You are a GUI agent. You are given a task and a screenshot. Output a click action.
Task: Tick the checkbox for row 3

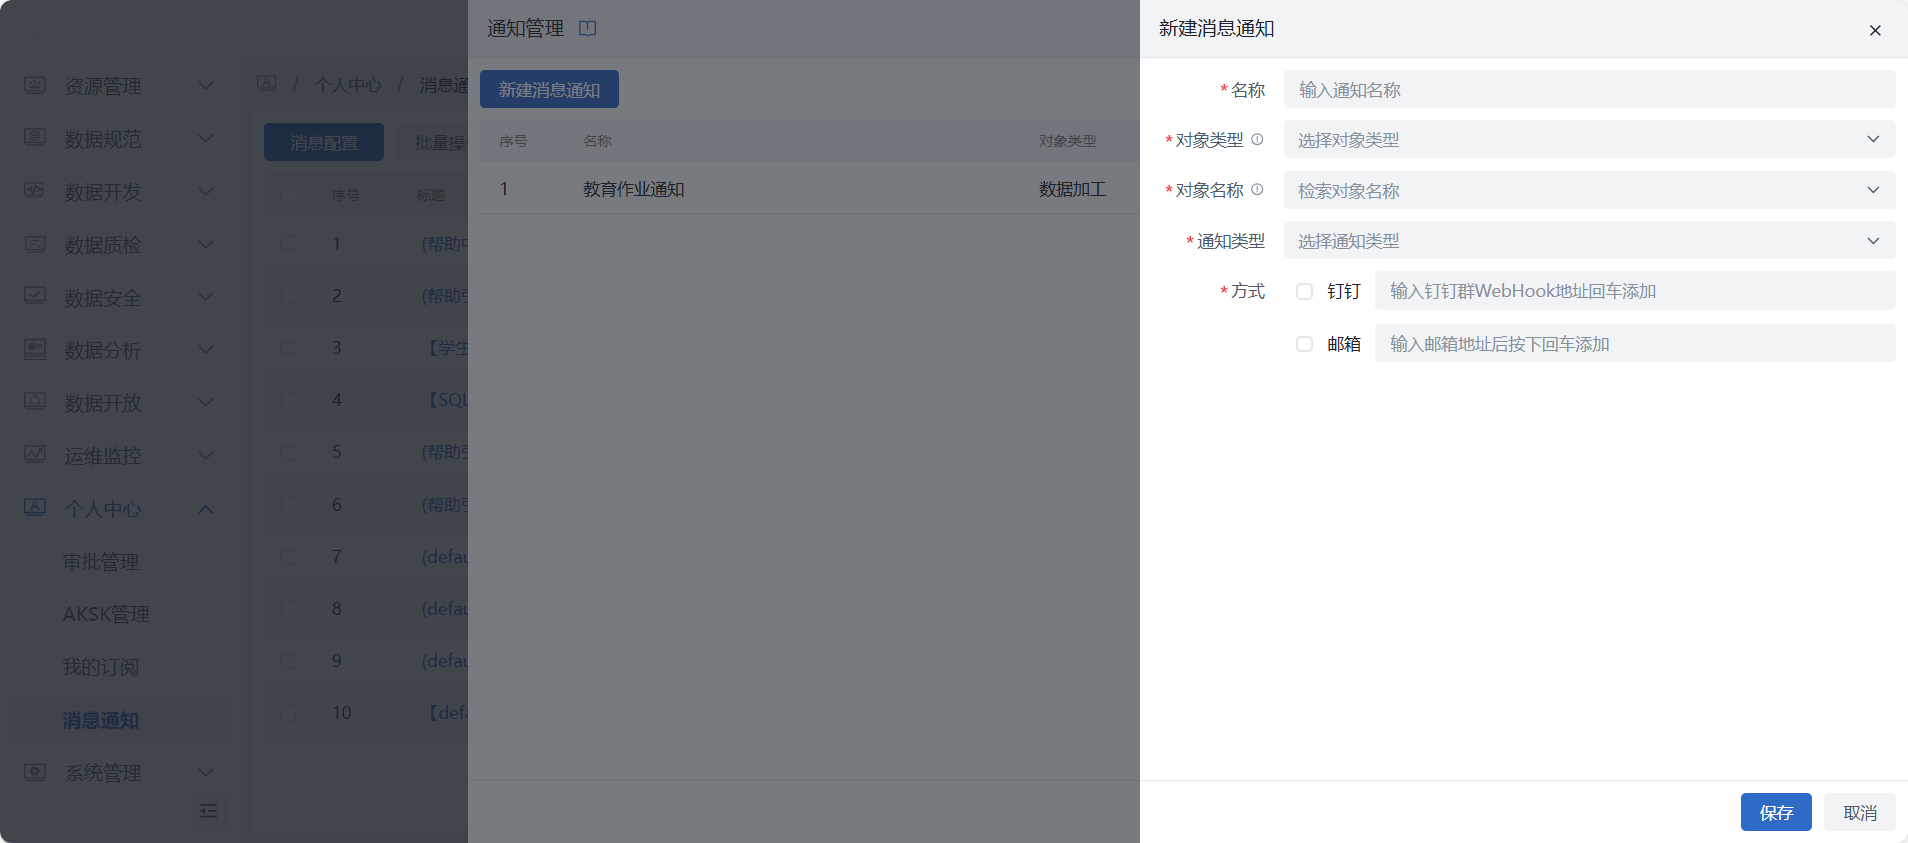click(x=289, y=348)
